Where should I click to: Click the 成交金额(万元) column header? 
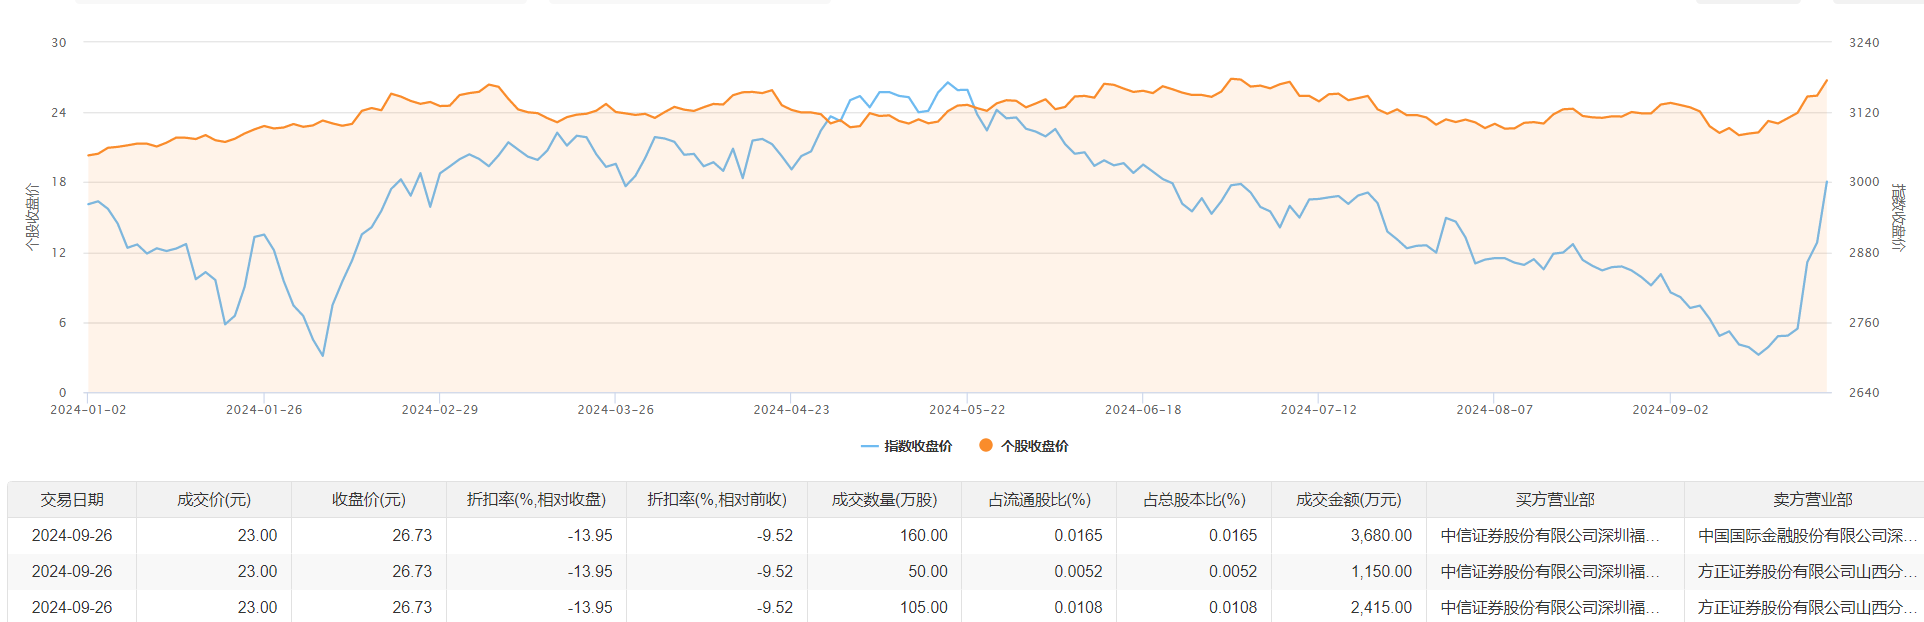(1349, 500)
